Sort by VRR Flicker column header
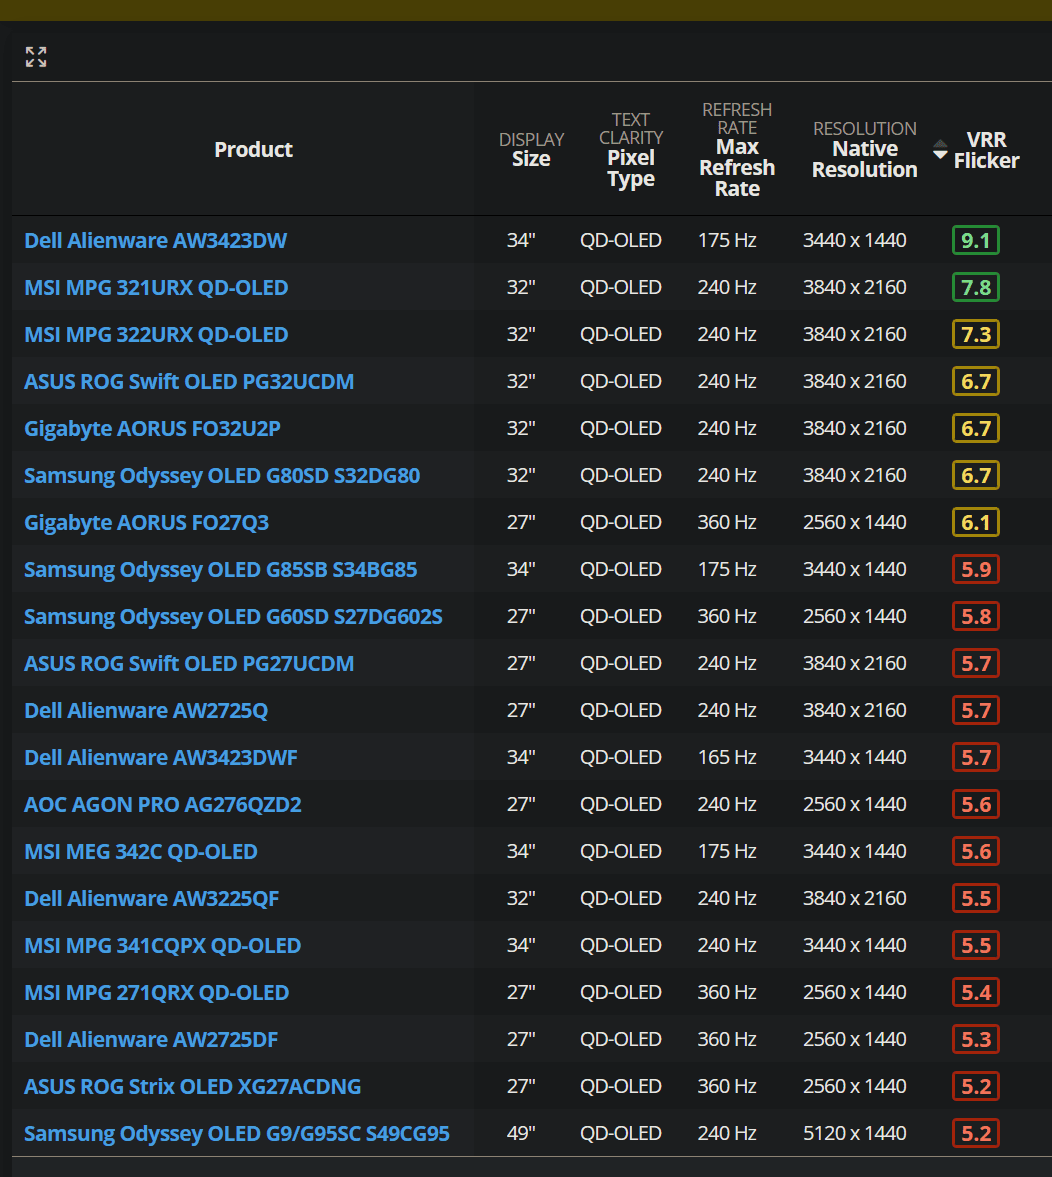Screen dimensions: 1052x1177 (x=986, y=150)
